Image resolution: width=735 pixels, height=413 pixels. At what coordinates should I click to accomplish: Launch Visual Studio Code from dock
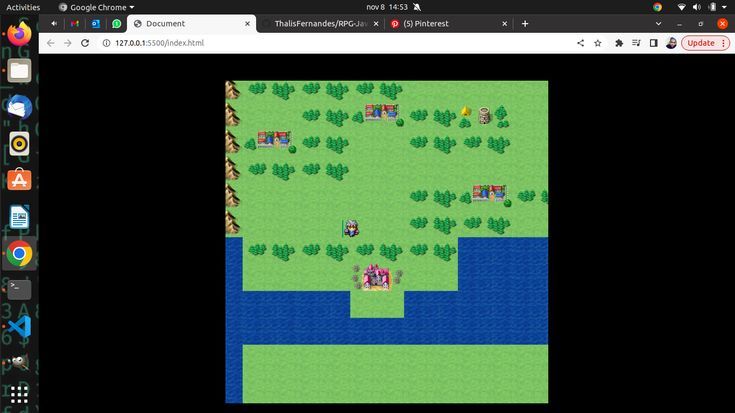[19, 326]
